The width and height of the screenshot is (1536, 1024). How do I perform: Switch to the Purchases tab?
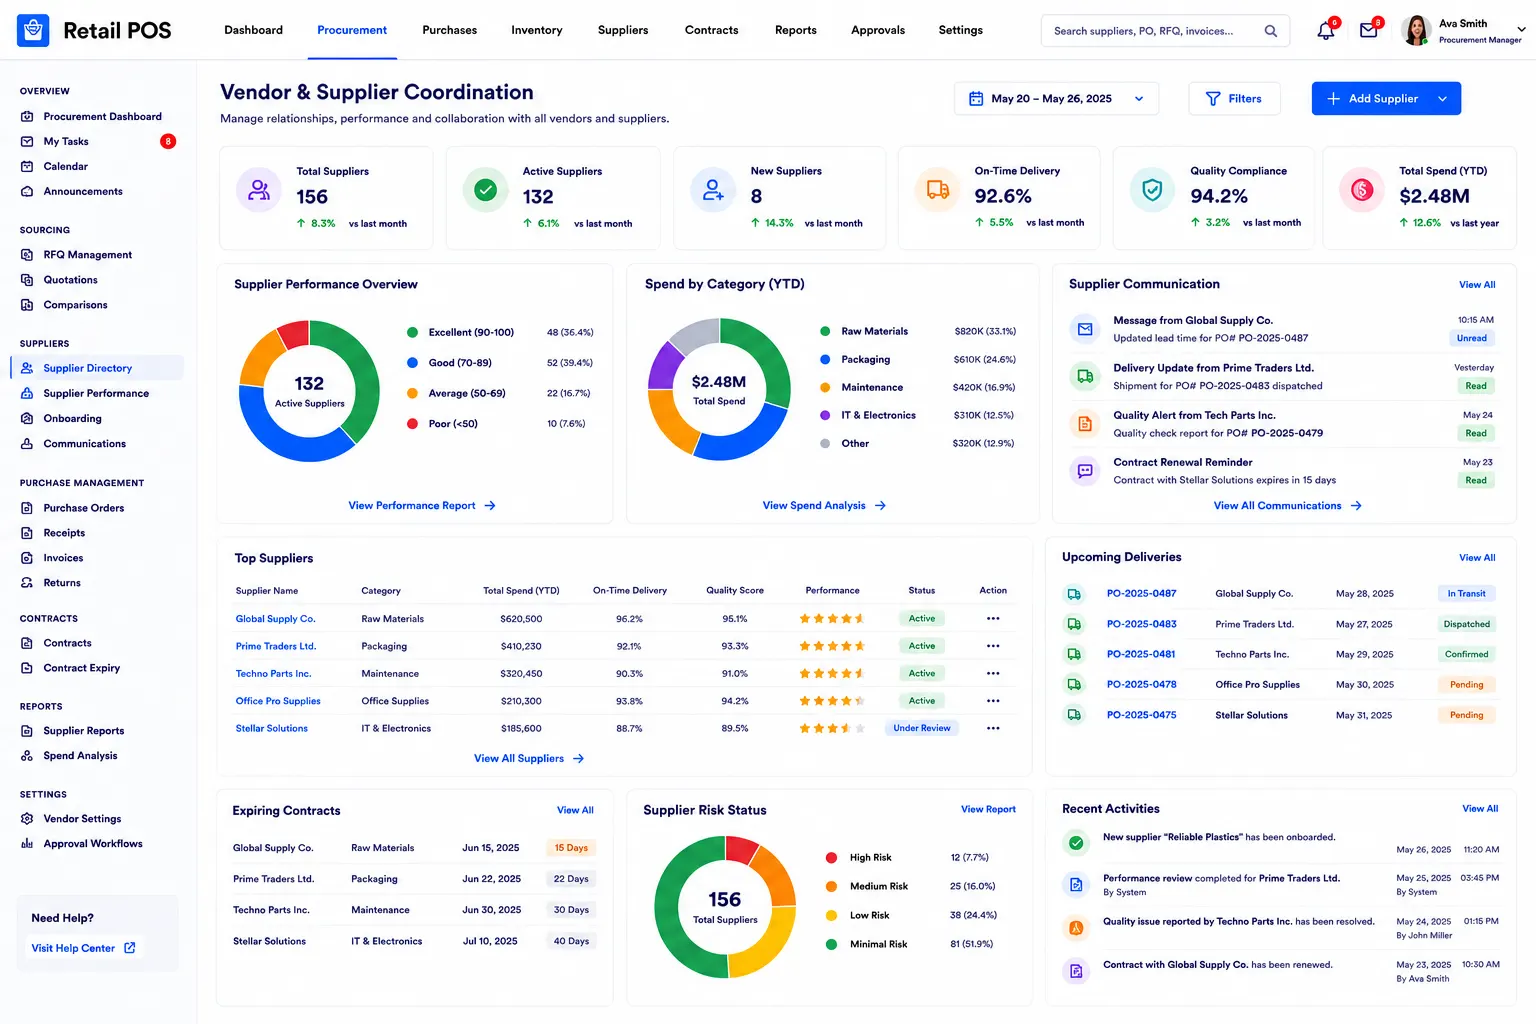(450, 30)
